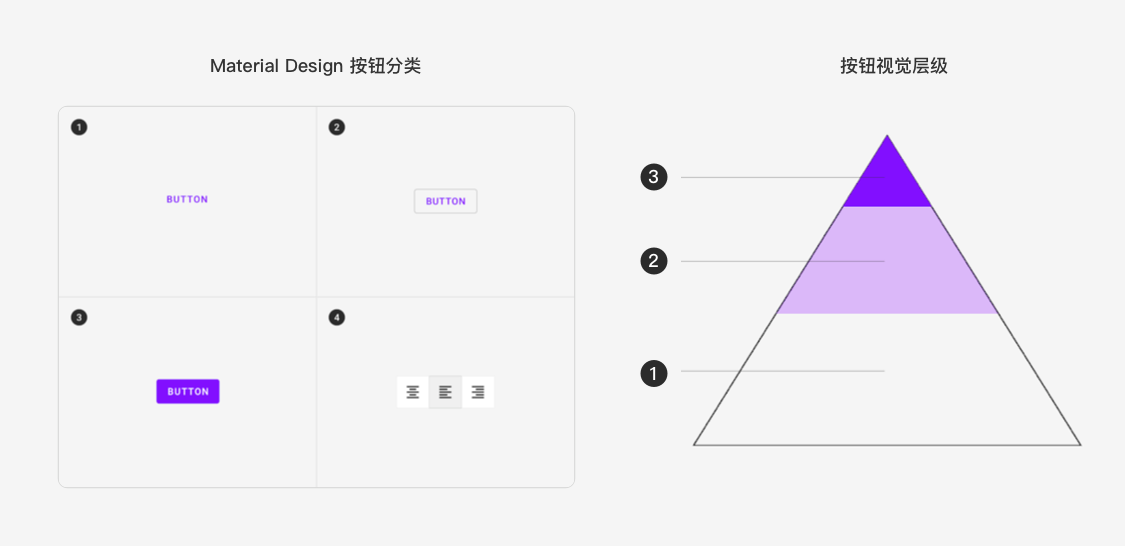Select the right align toggle icon
This screenshot has height=546, width=1125.
[x=478, y=392]
